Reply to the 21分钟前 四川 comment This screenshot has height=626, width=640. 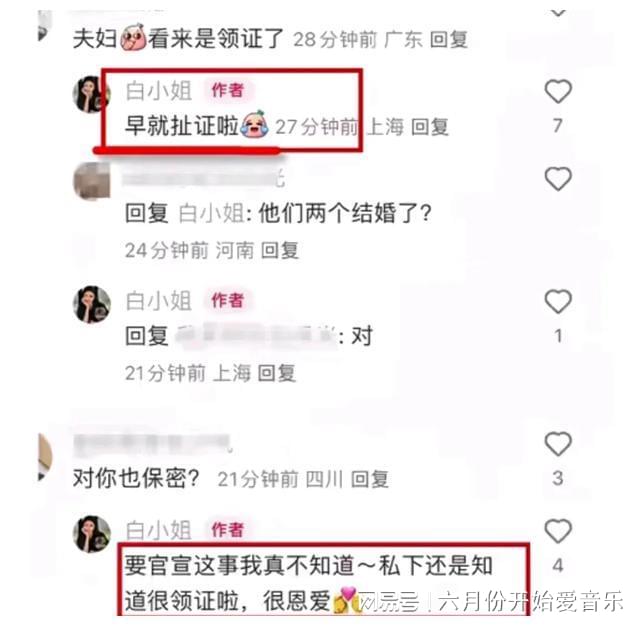tap(369, 479)
